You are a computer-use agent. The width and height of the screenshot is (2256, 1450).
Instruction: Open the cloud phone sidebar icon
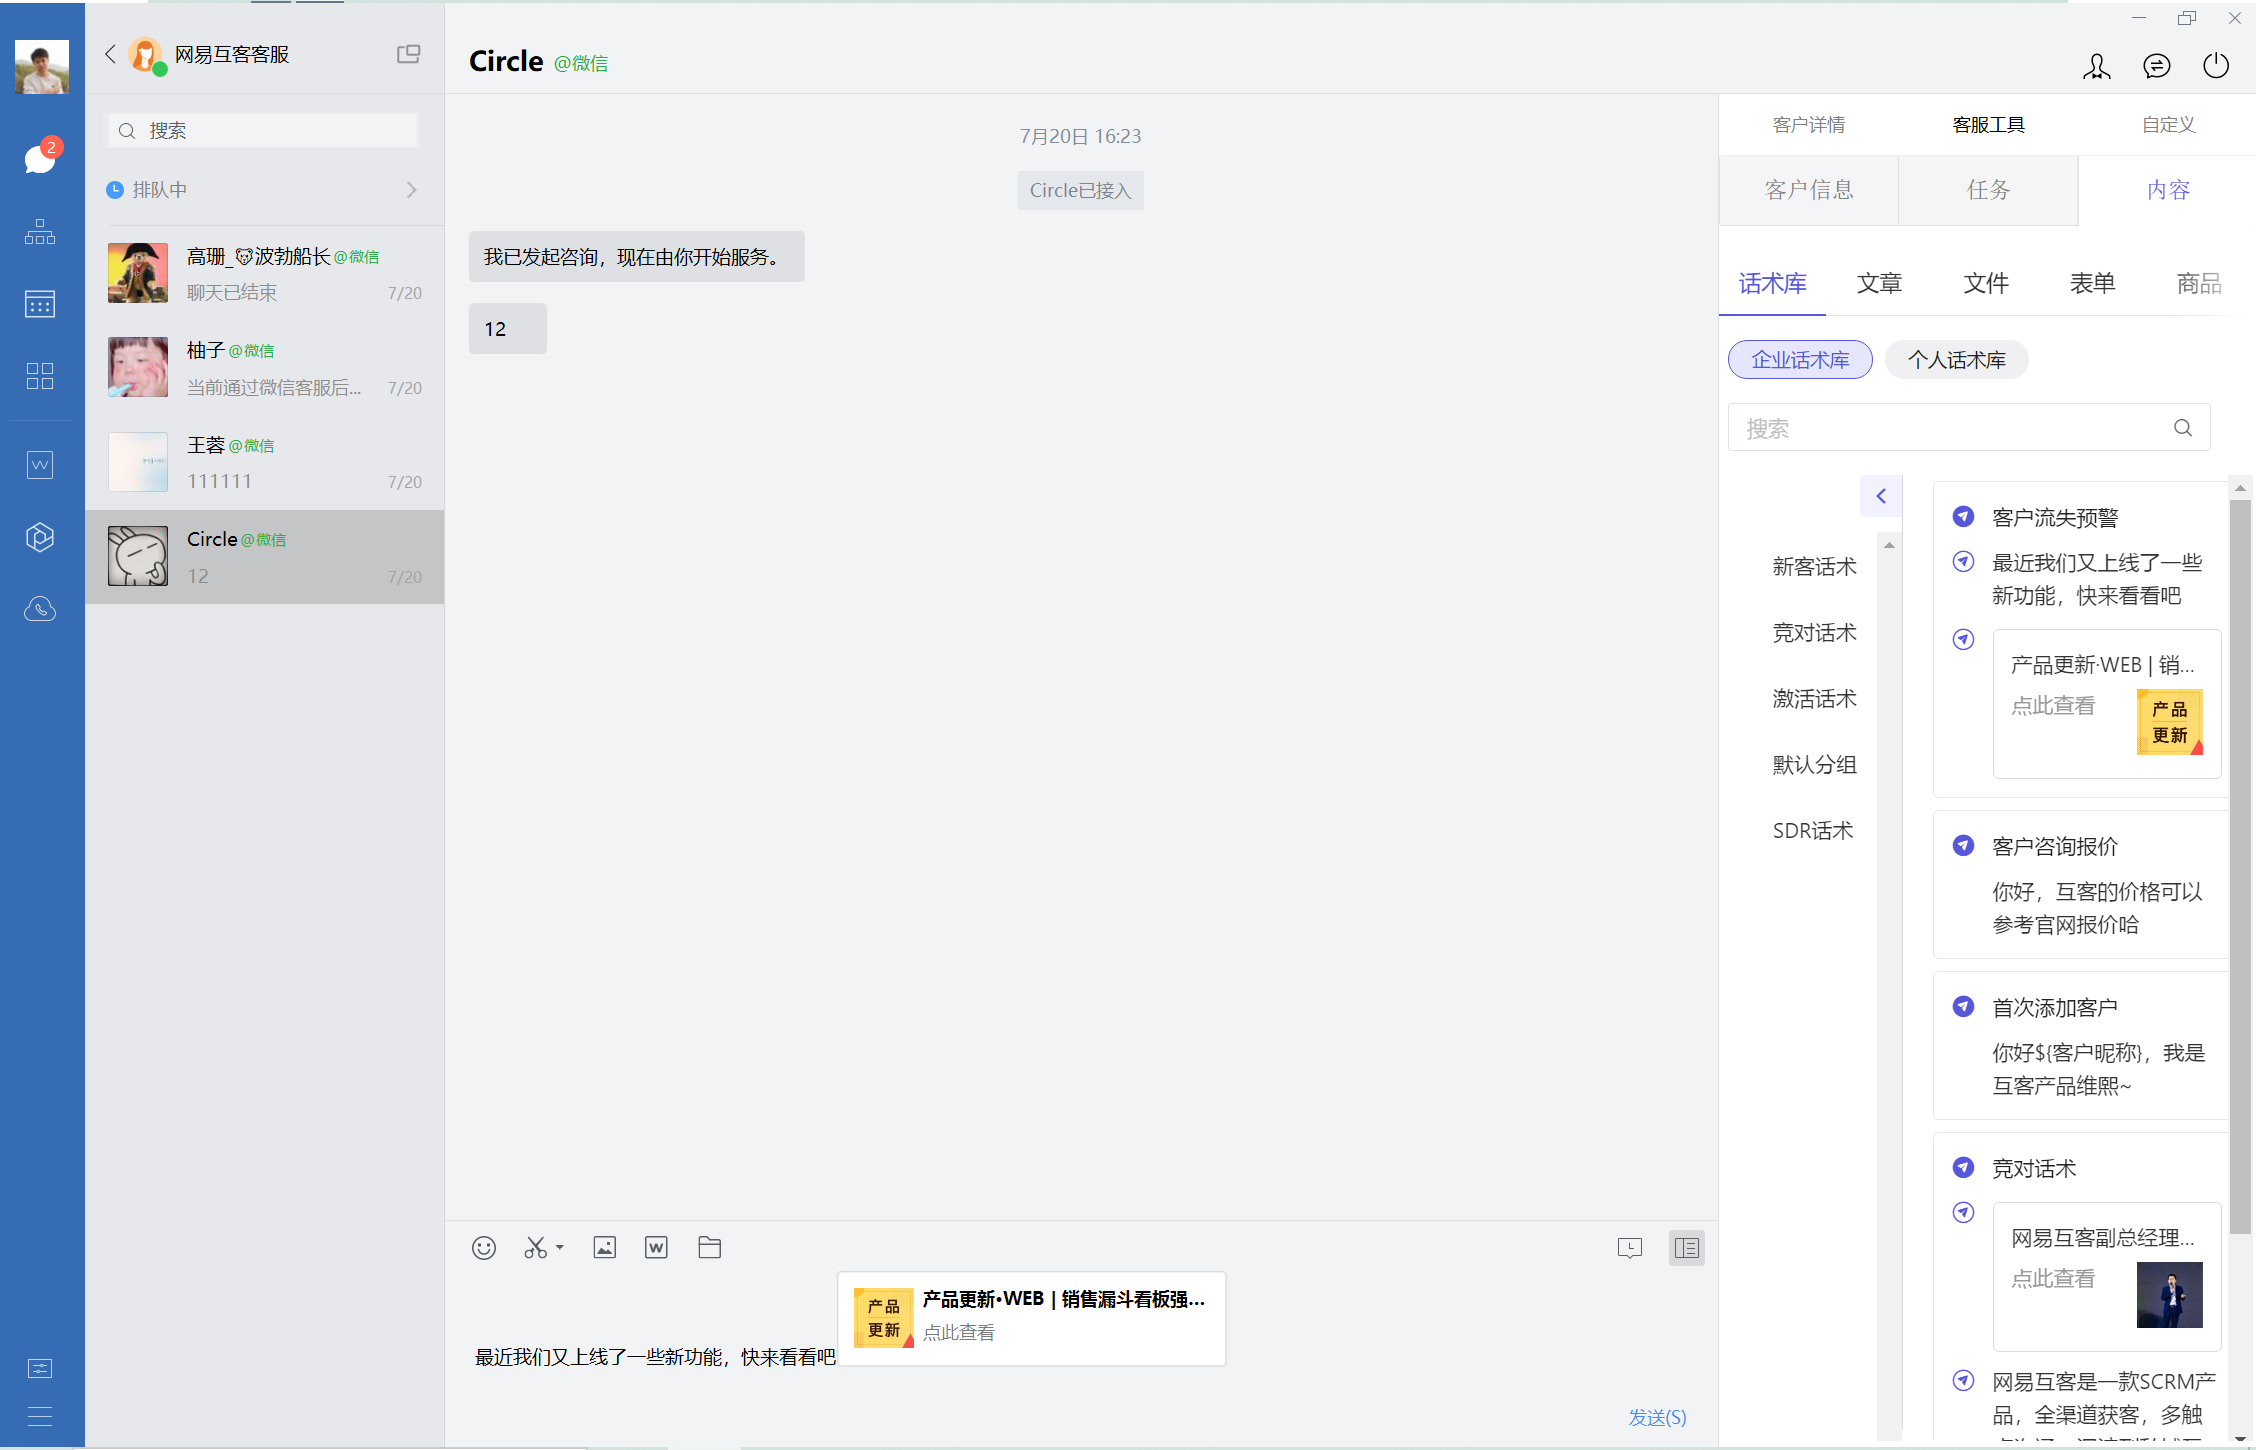40,609
